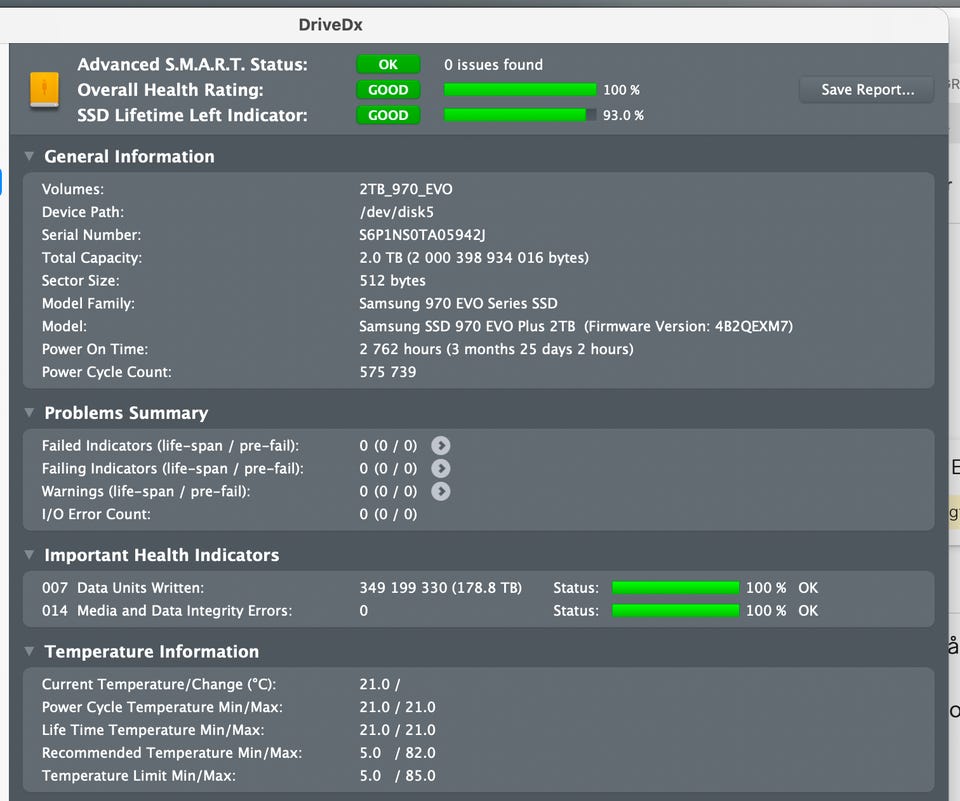The height and width of the screenshot is (801, 960).
Task: Collapse the General Information section
Action: (29, 156)
